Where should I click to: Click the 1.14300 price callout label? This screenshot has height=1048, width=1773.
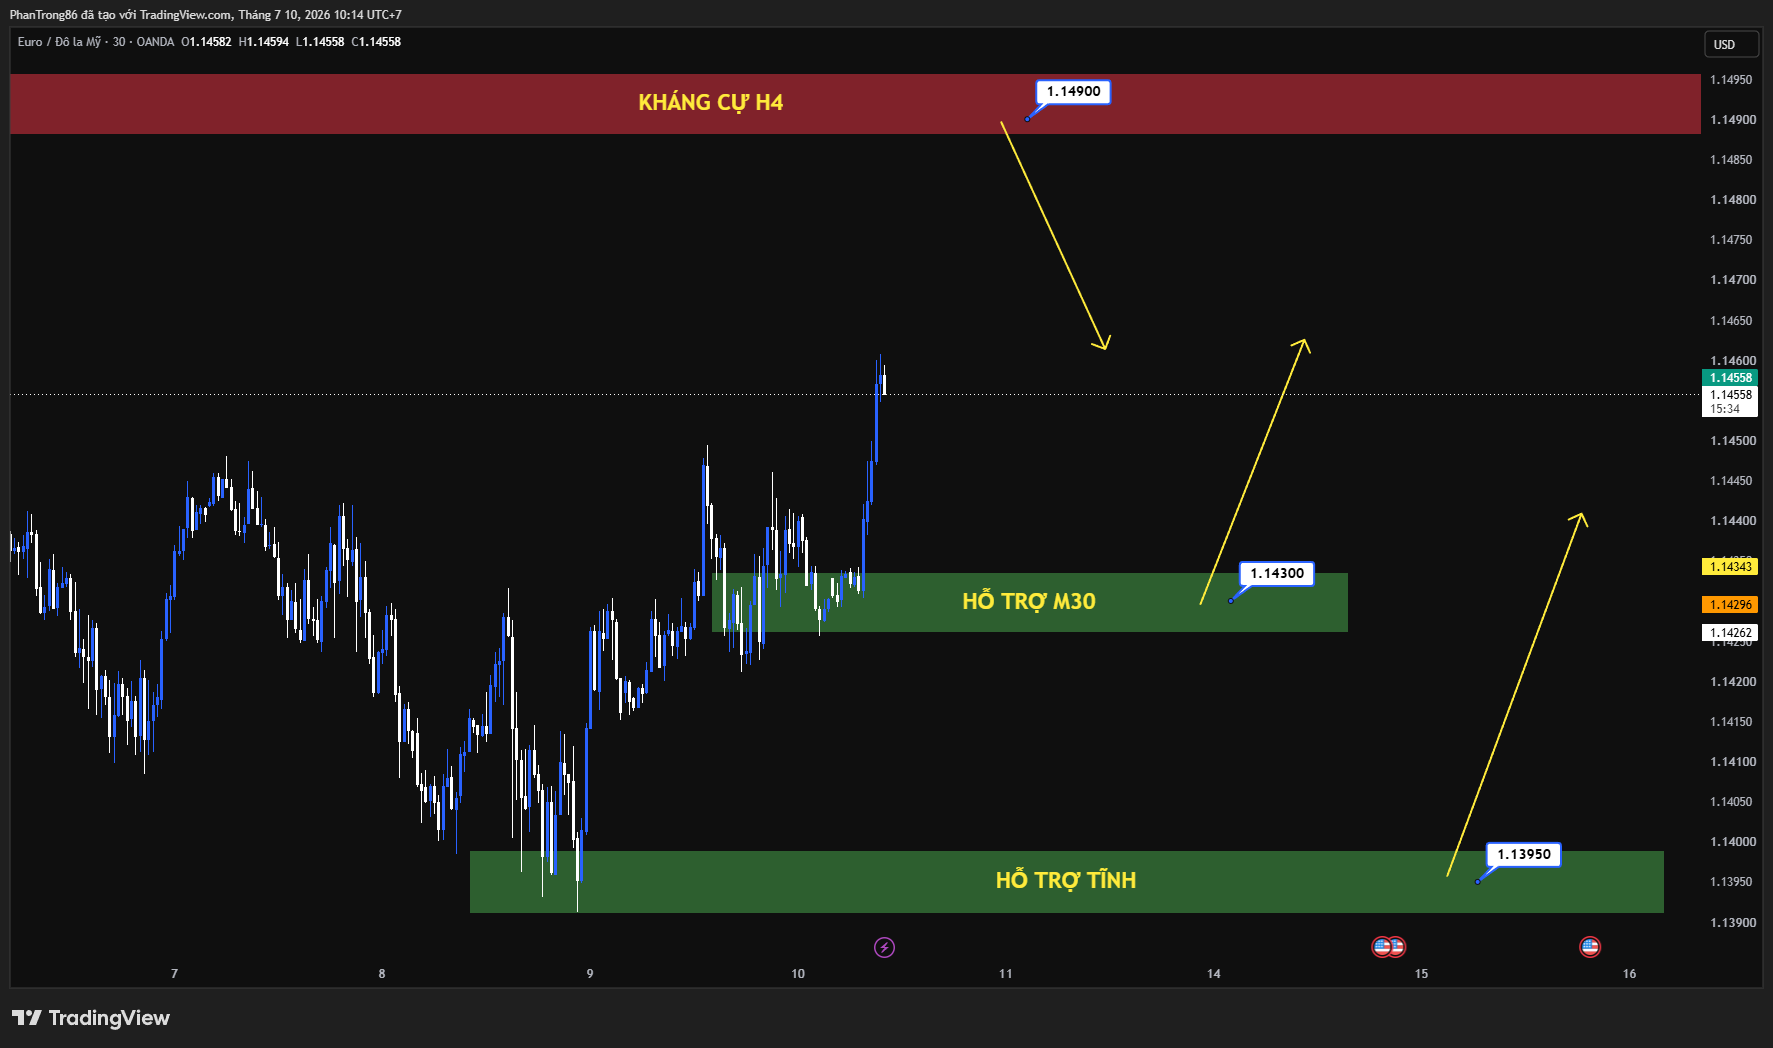(x=1277, y=574)
